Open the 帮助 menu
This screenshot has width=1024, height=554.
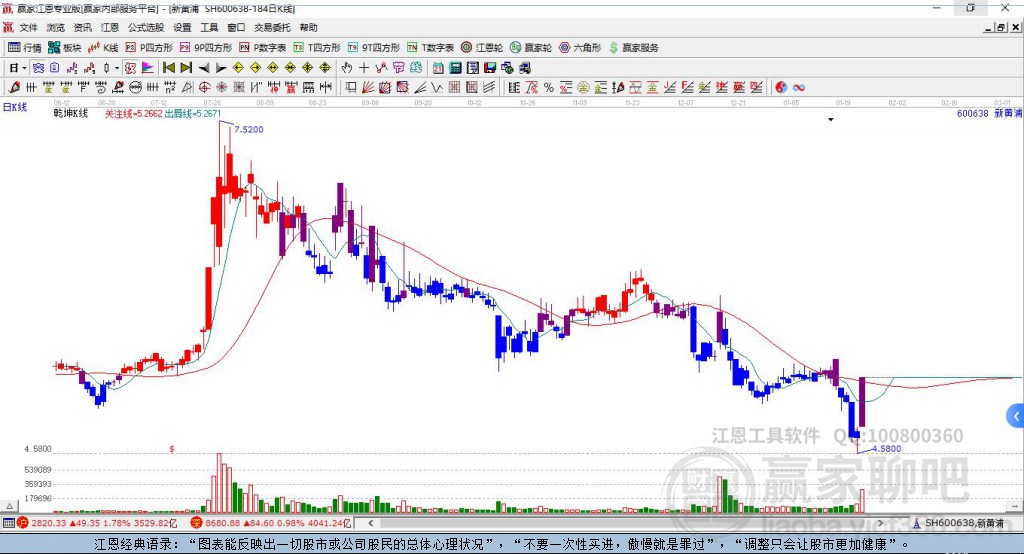308,27
